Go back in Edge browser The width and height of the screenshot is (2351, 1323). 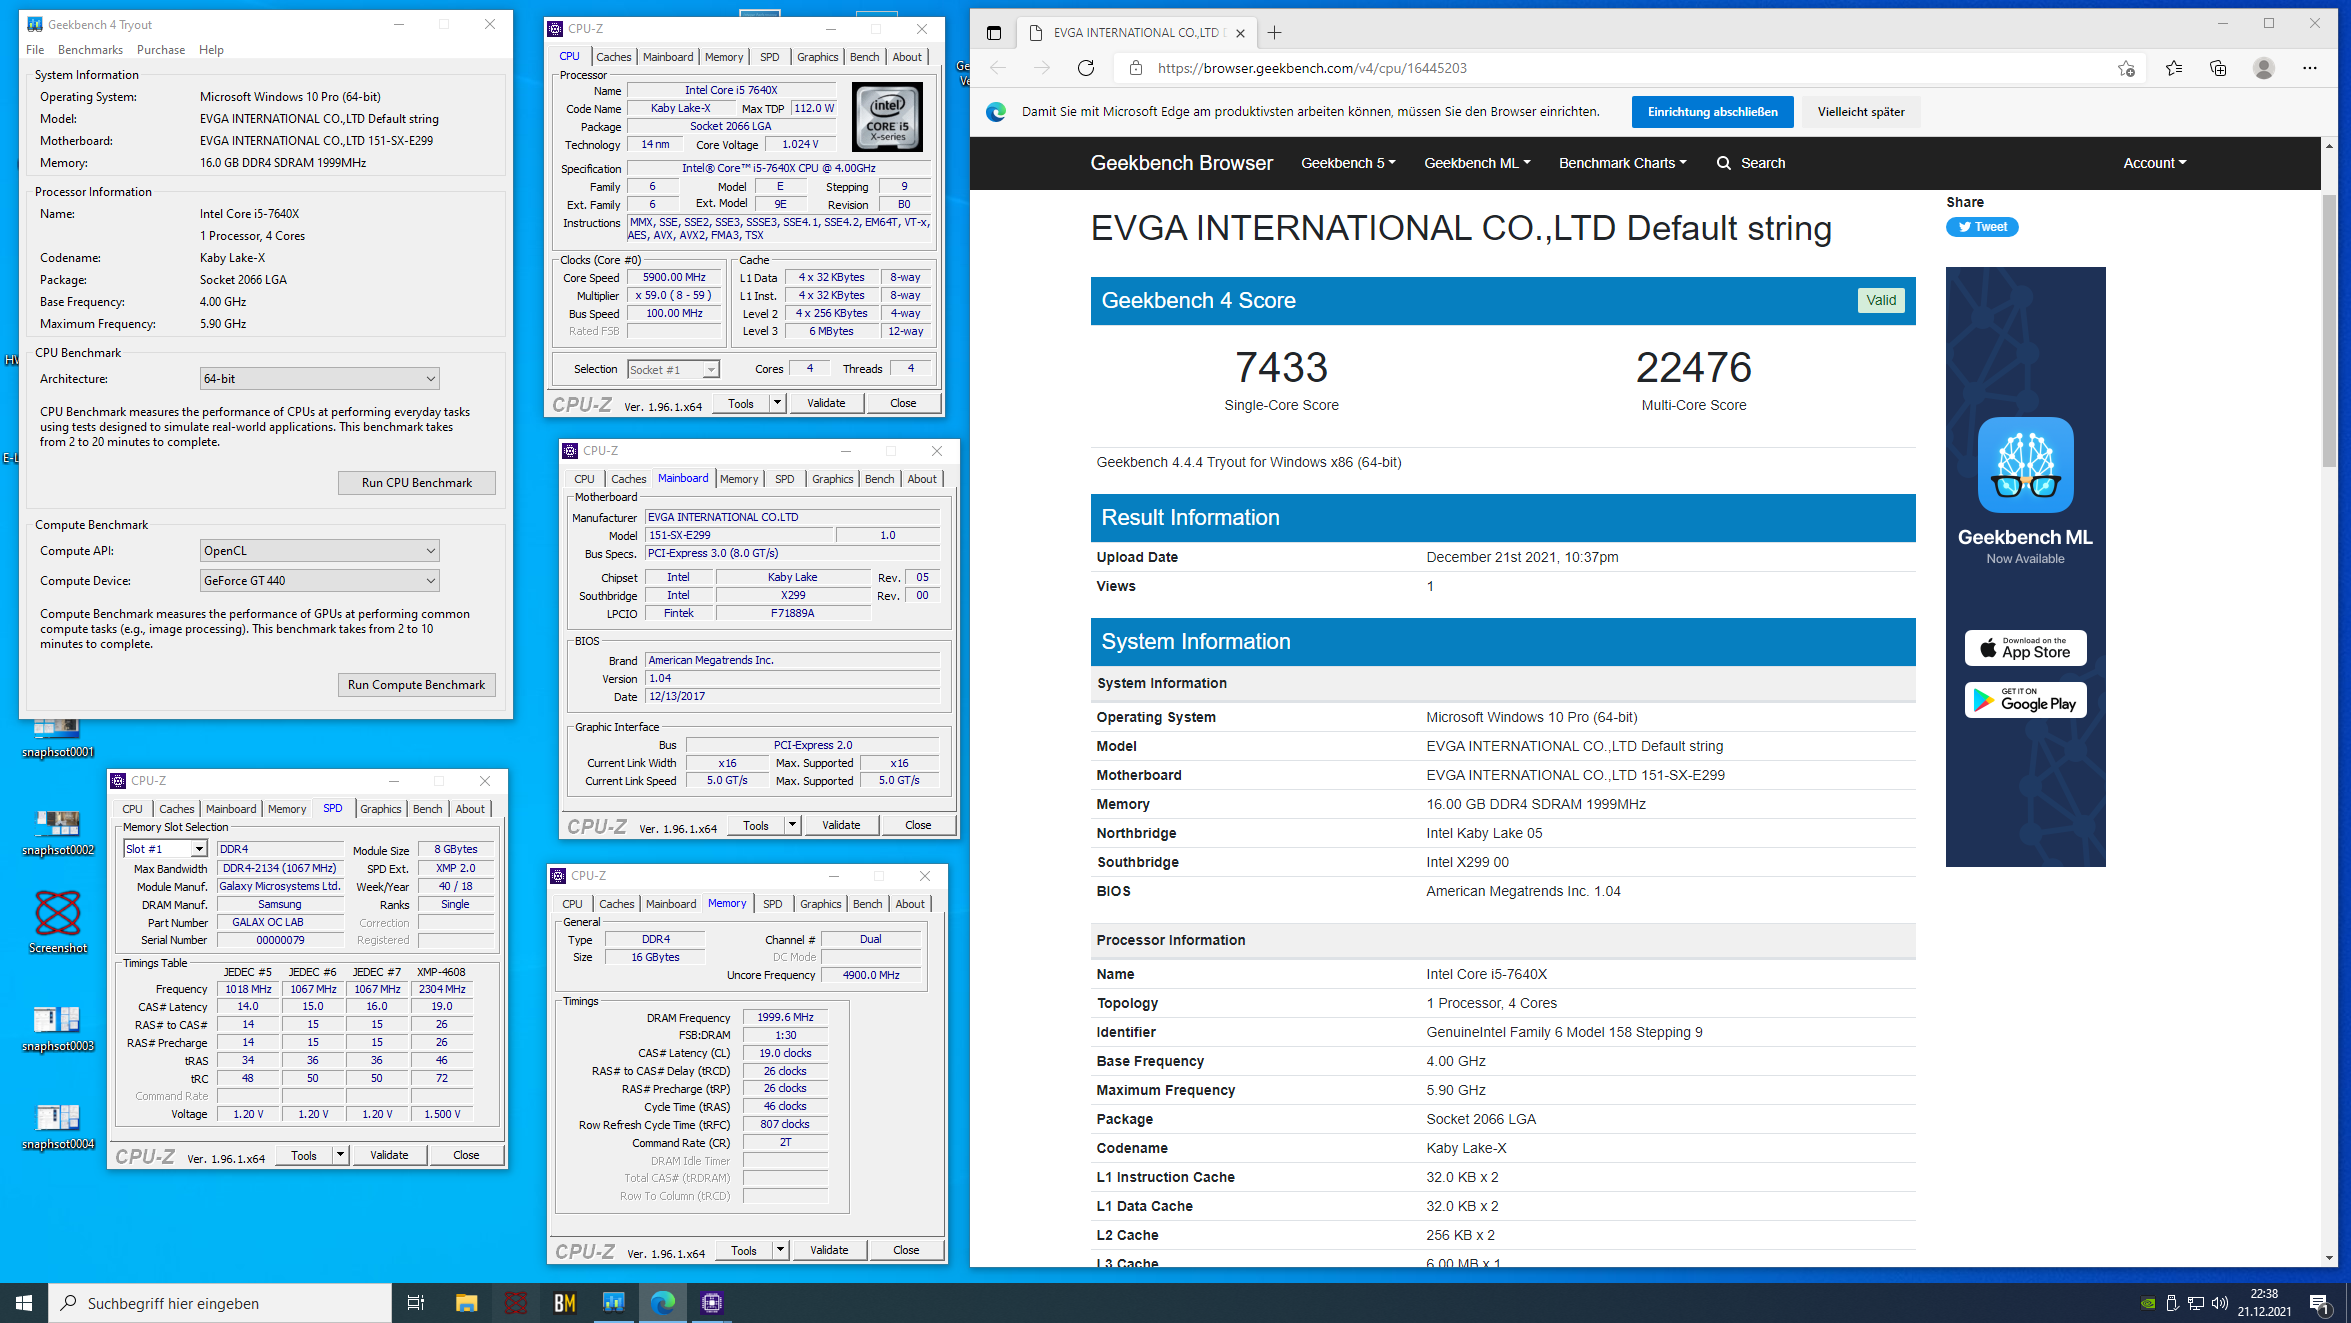pos(998,68)
